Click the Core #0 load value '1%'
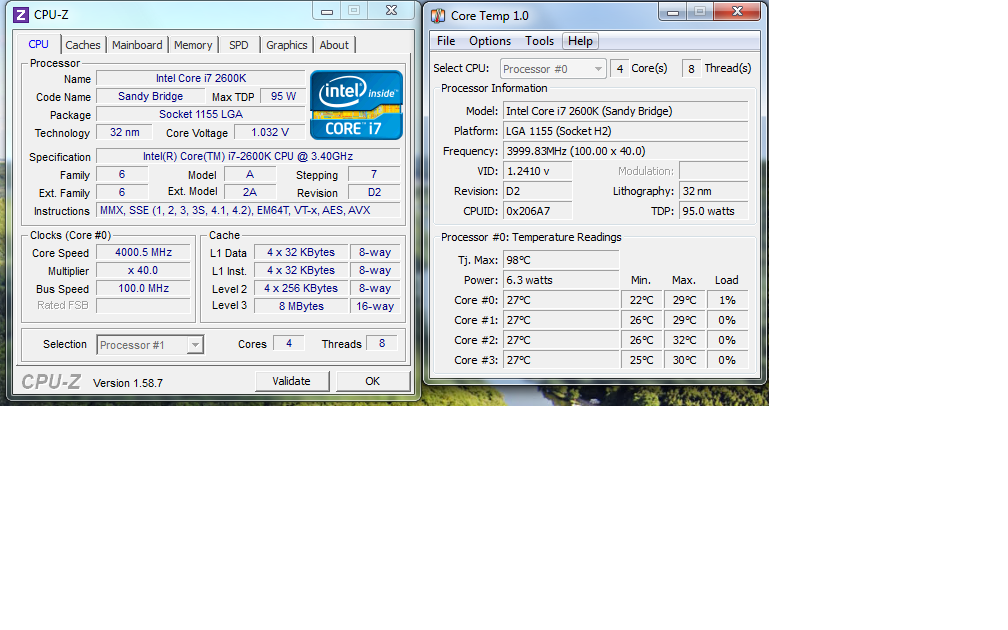1008x630 pixels. click(x=727, y=300)
